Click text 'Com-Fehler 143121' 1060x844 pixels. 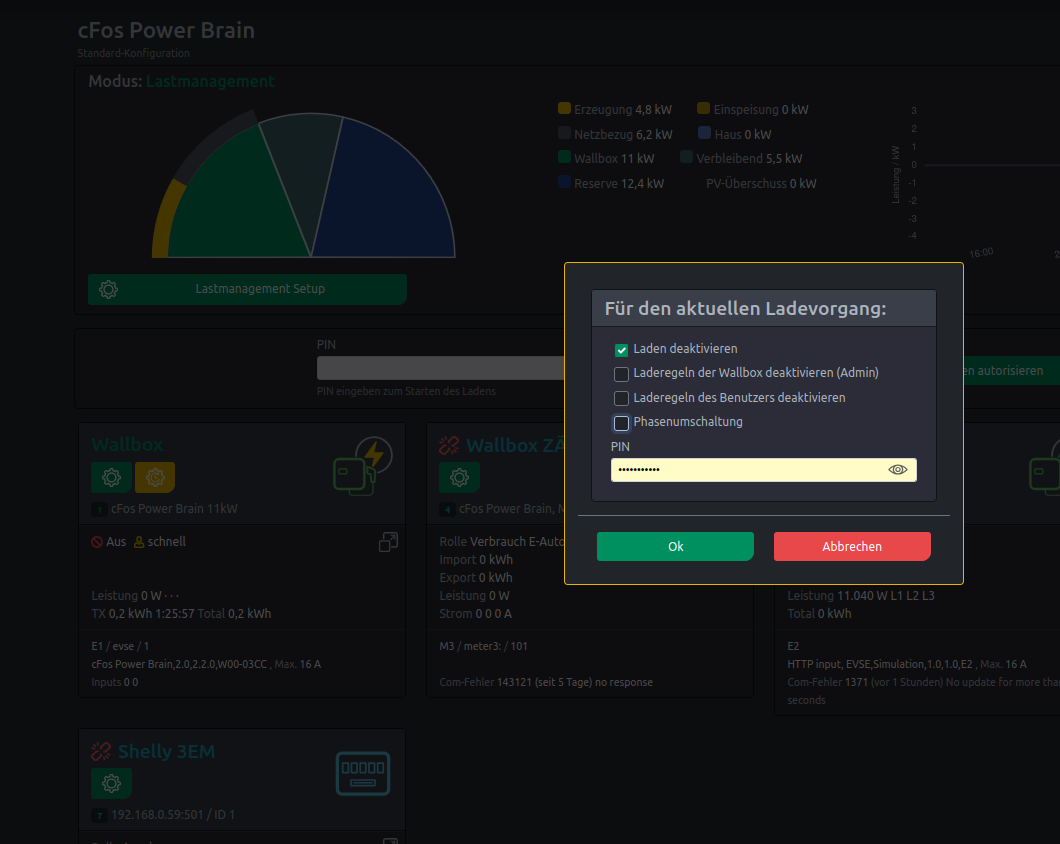pyautogui.click(x=485, y=682)
